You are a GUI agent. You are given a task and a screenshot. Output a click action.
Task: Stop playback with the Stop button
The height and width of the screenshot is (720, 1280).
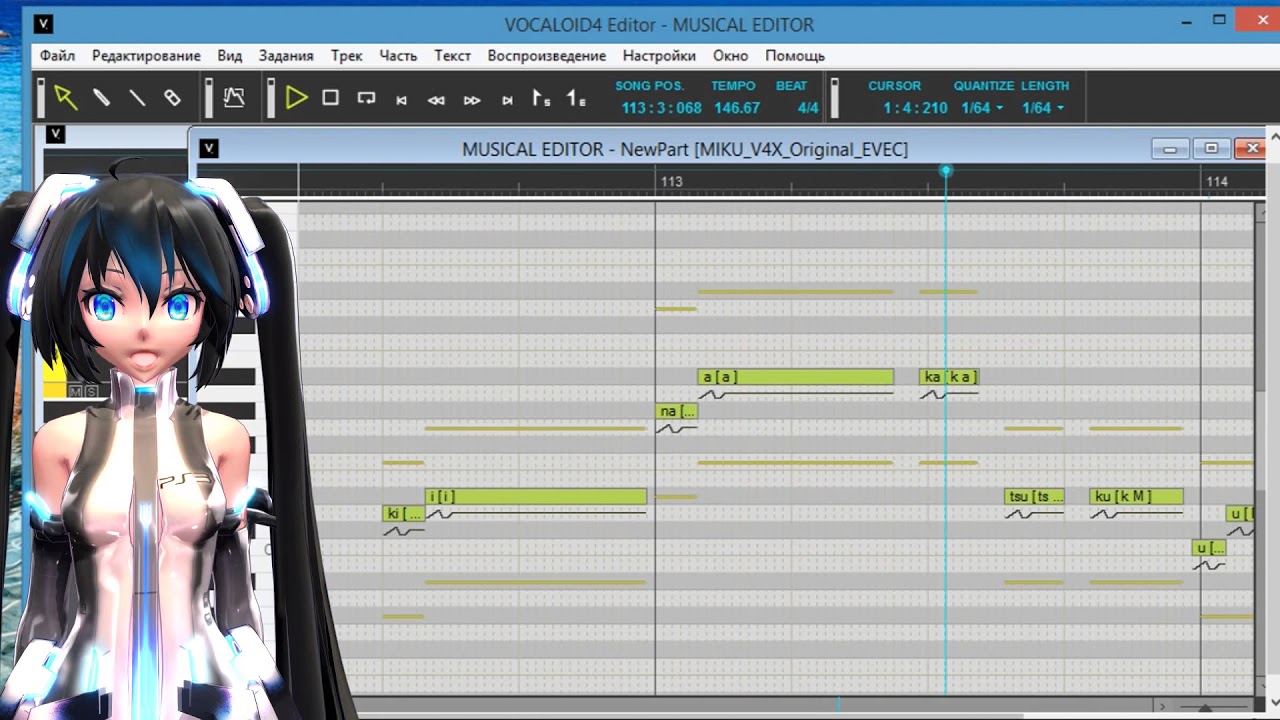coord(331,97)
